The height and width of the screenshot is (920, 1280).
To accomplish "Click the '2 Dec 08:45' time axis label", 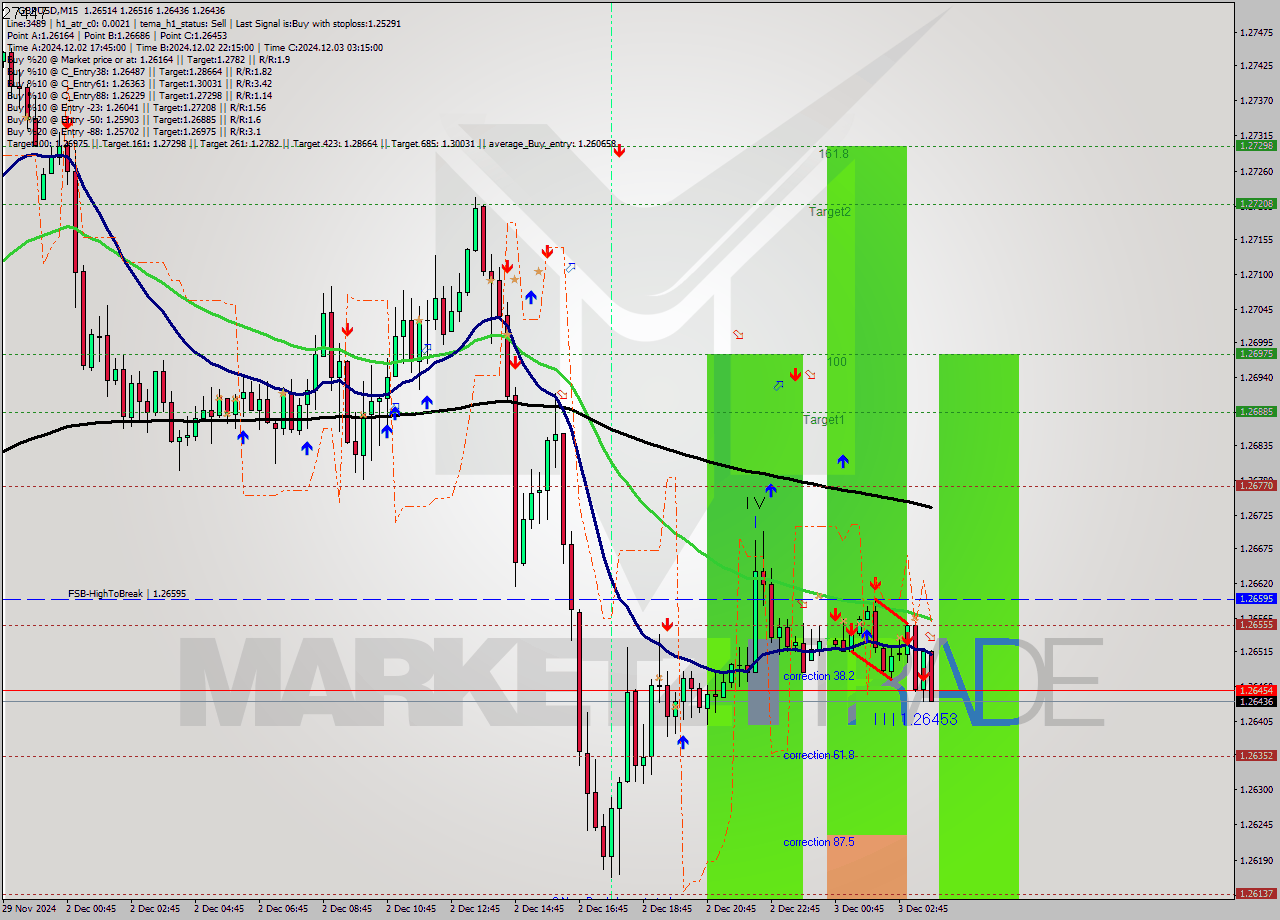I will pyautogui.click(x=347, y=909).
